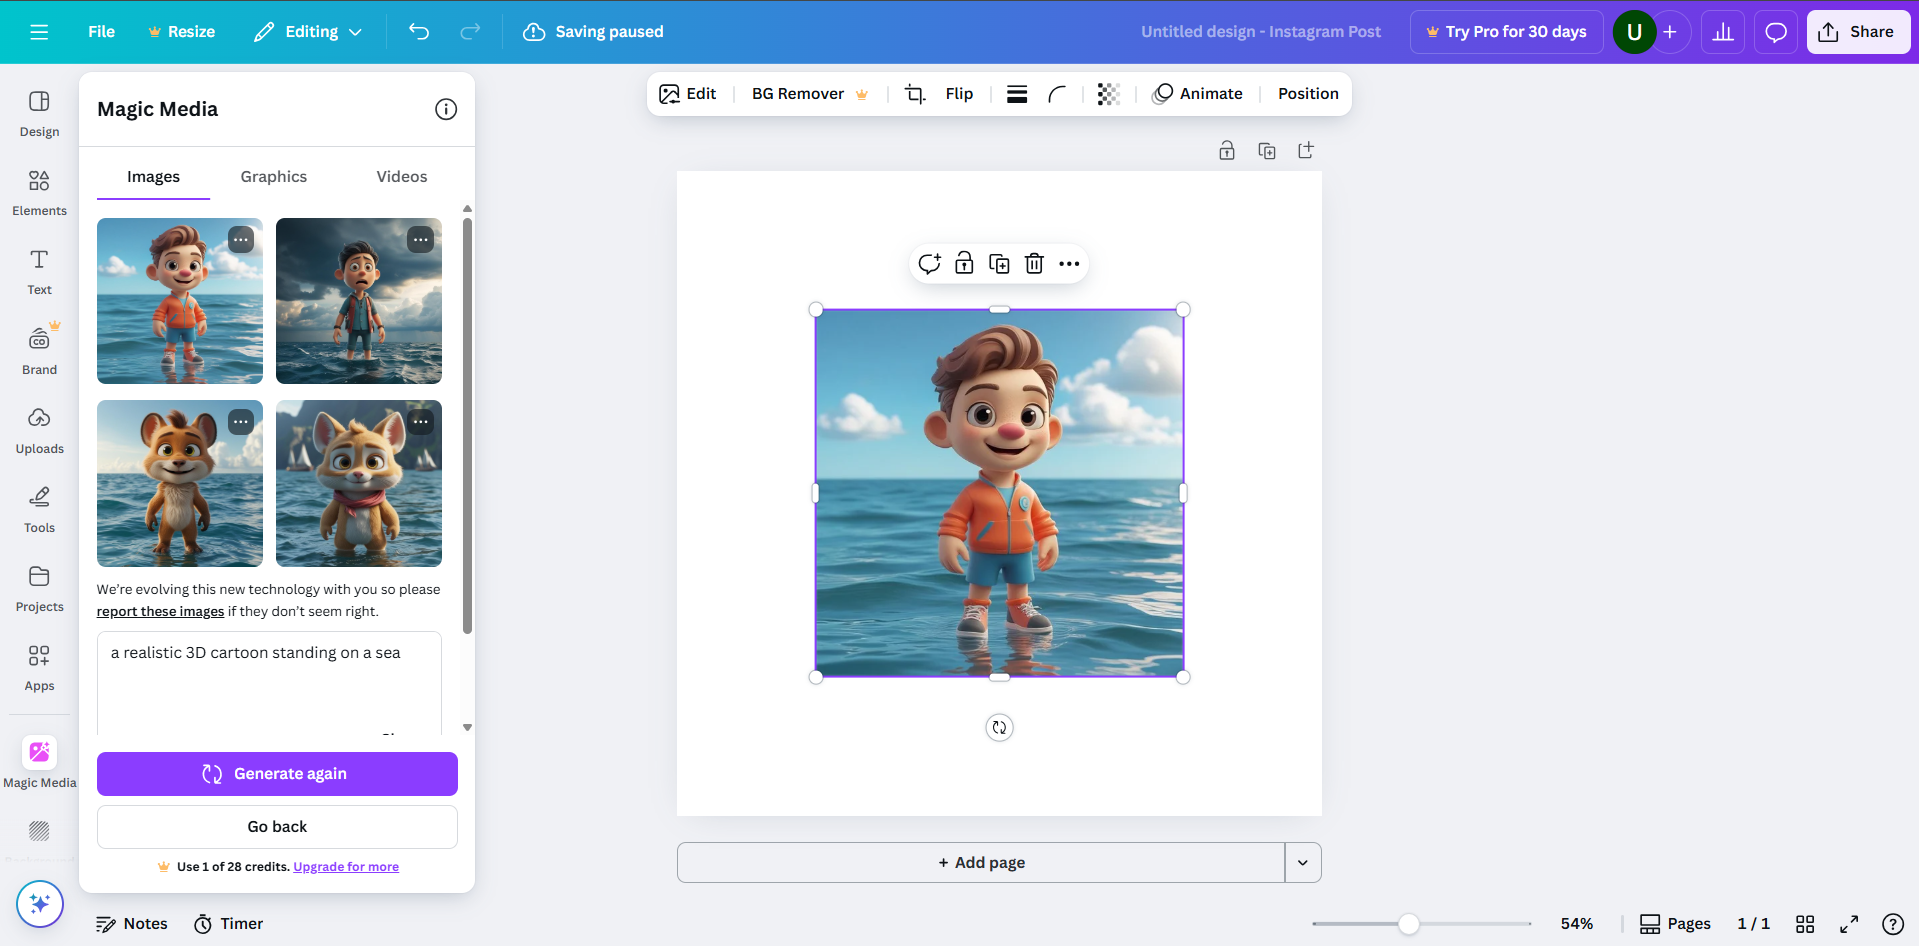This screenshot has height=946, width=1919.
Task: Adjust the zoom slider at bottom
Action: 1409,923
